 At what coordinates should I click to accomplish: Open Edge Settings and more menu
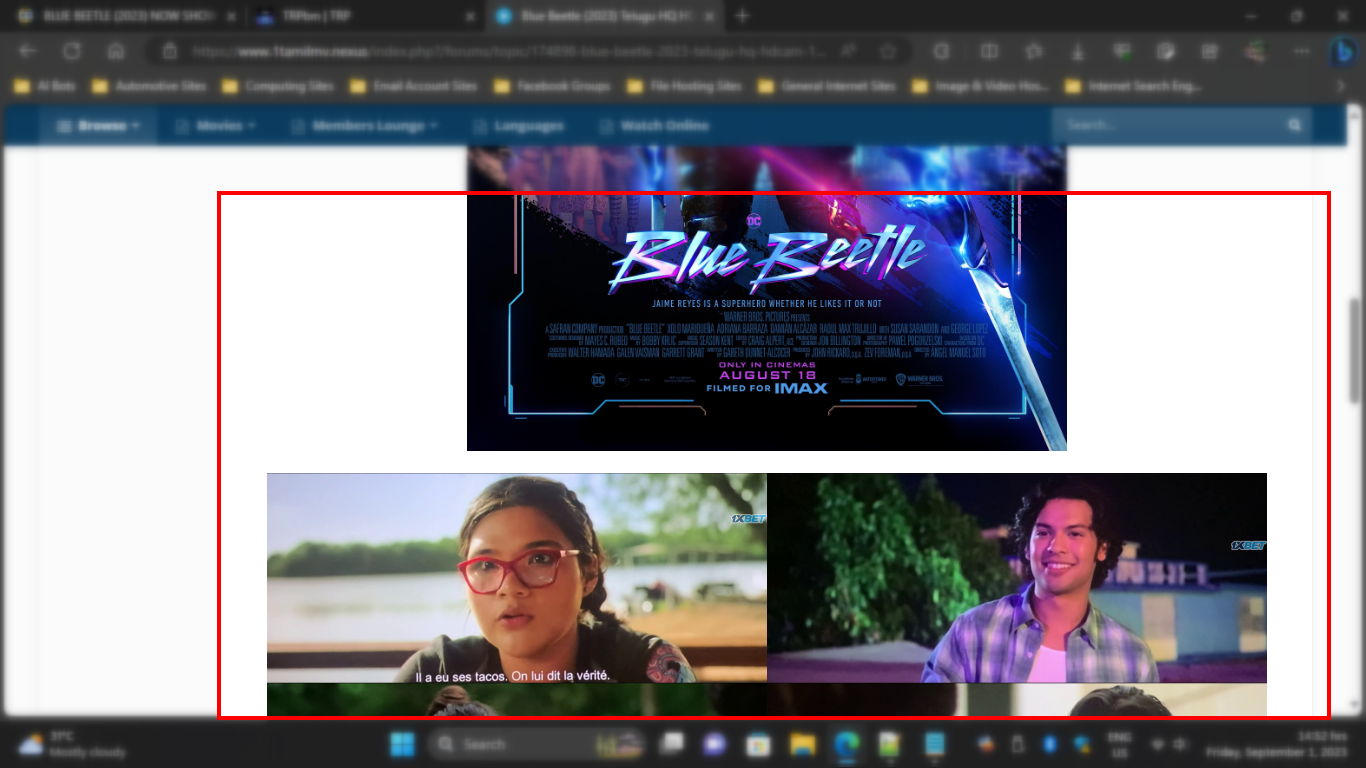[x=1300, y=51]
